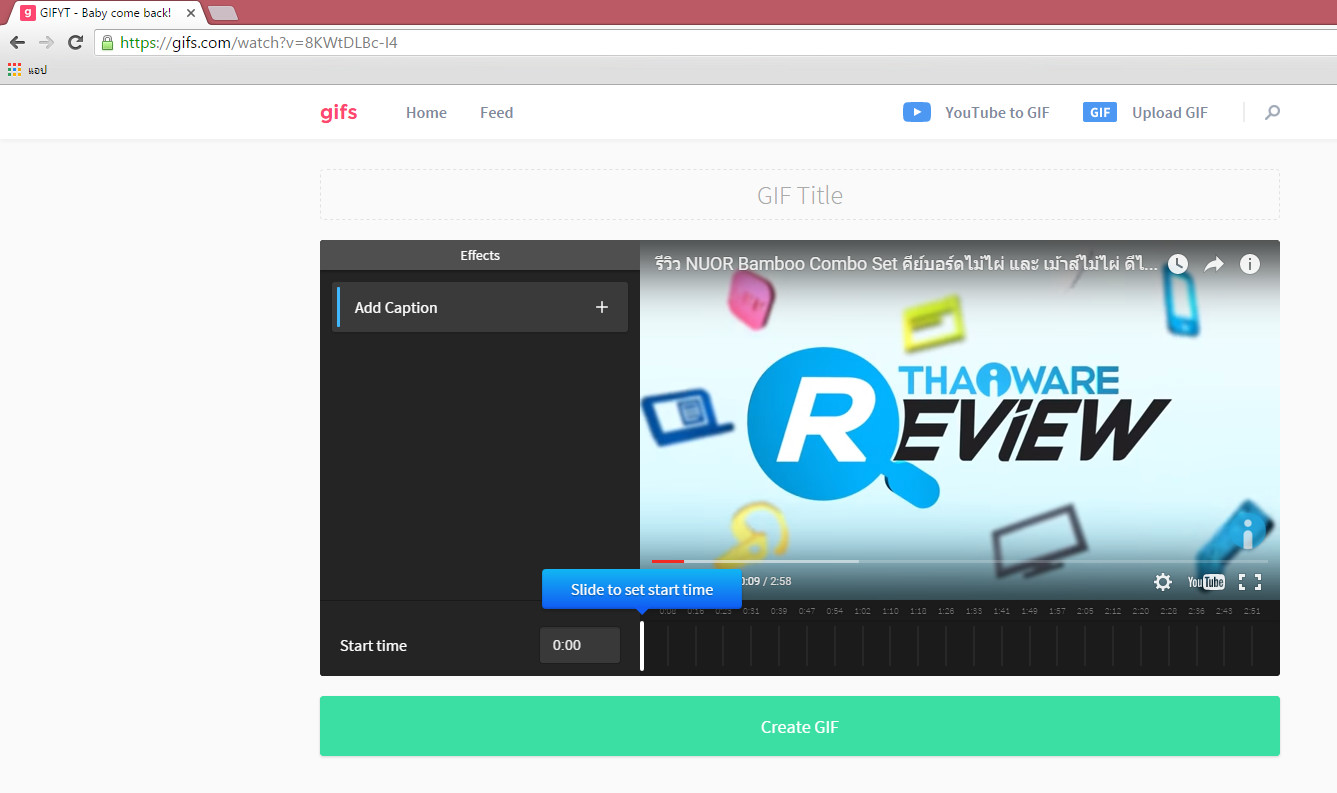
Task: Click the green padlock security icon
Action: [107, 42]
